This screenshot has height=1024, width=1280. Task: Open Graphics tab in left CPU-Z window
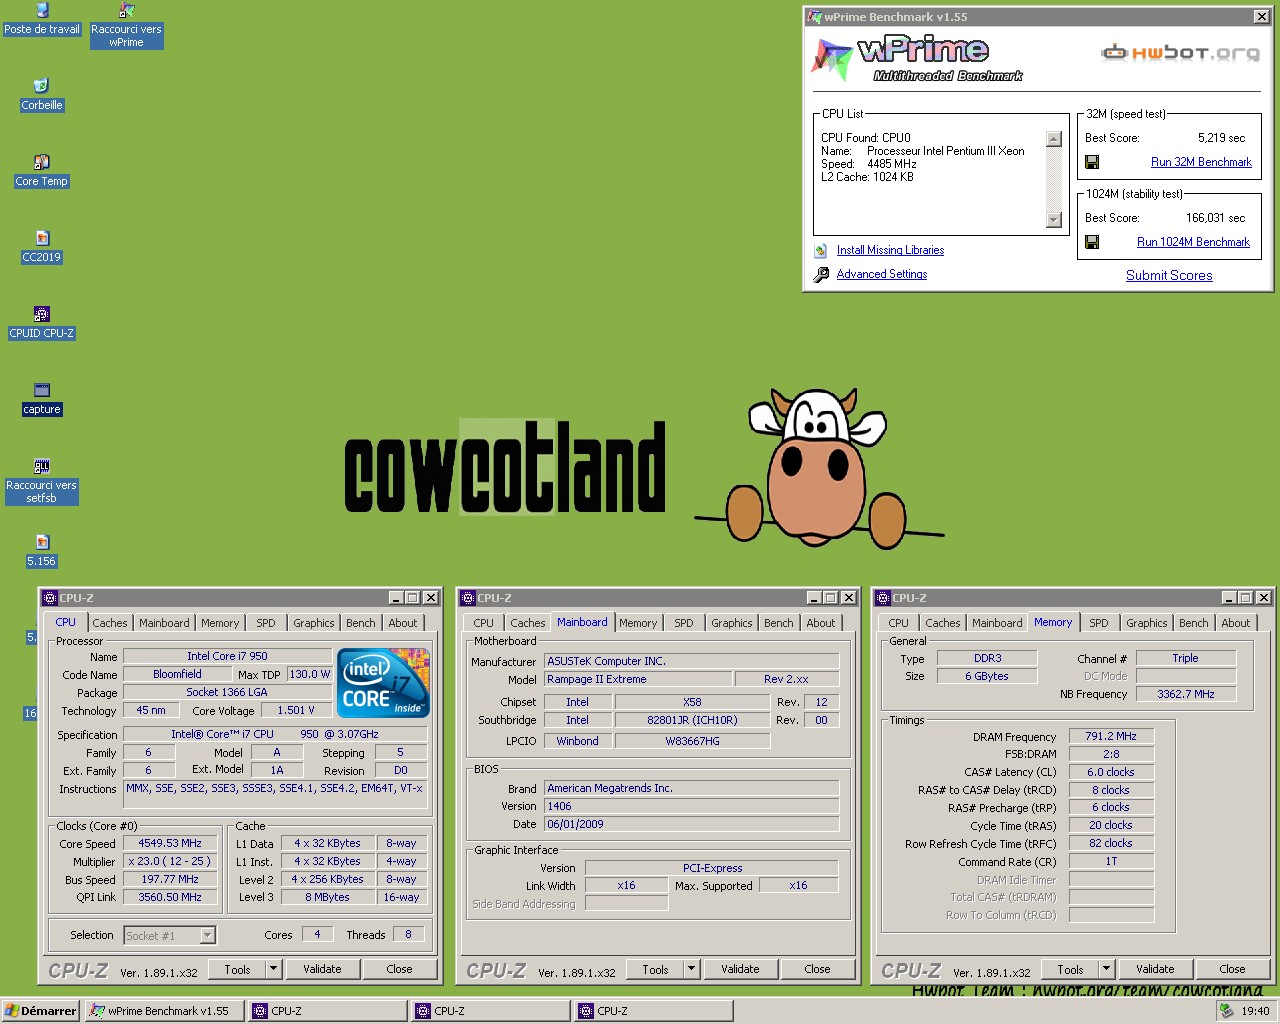coord(314,623)
